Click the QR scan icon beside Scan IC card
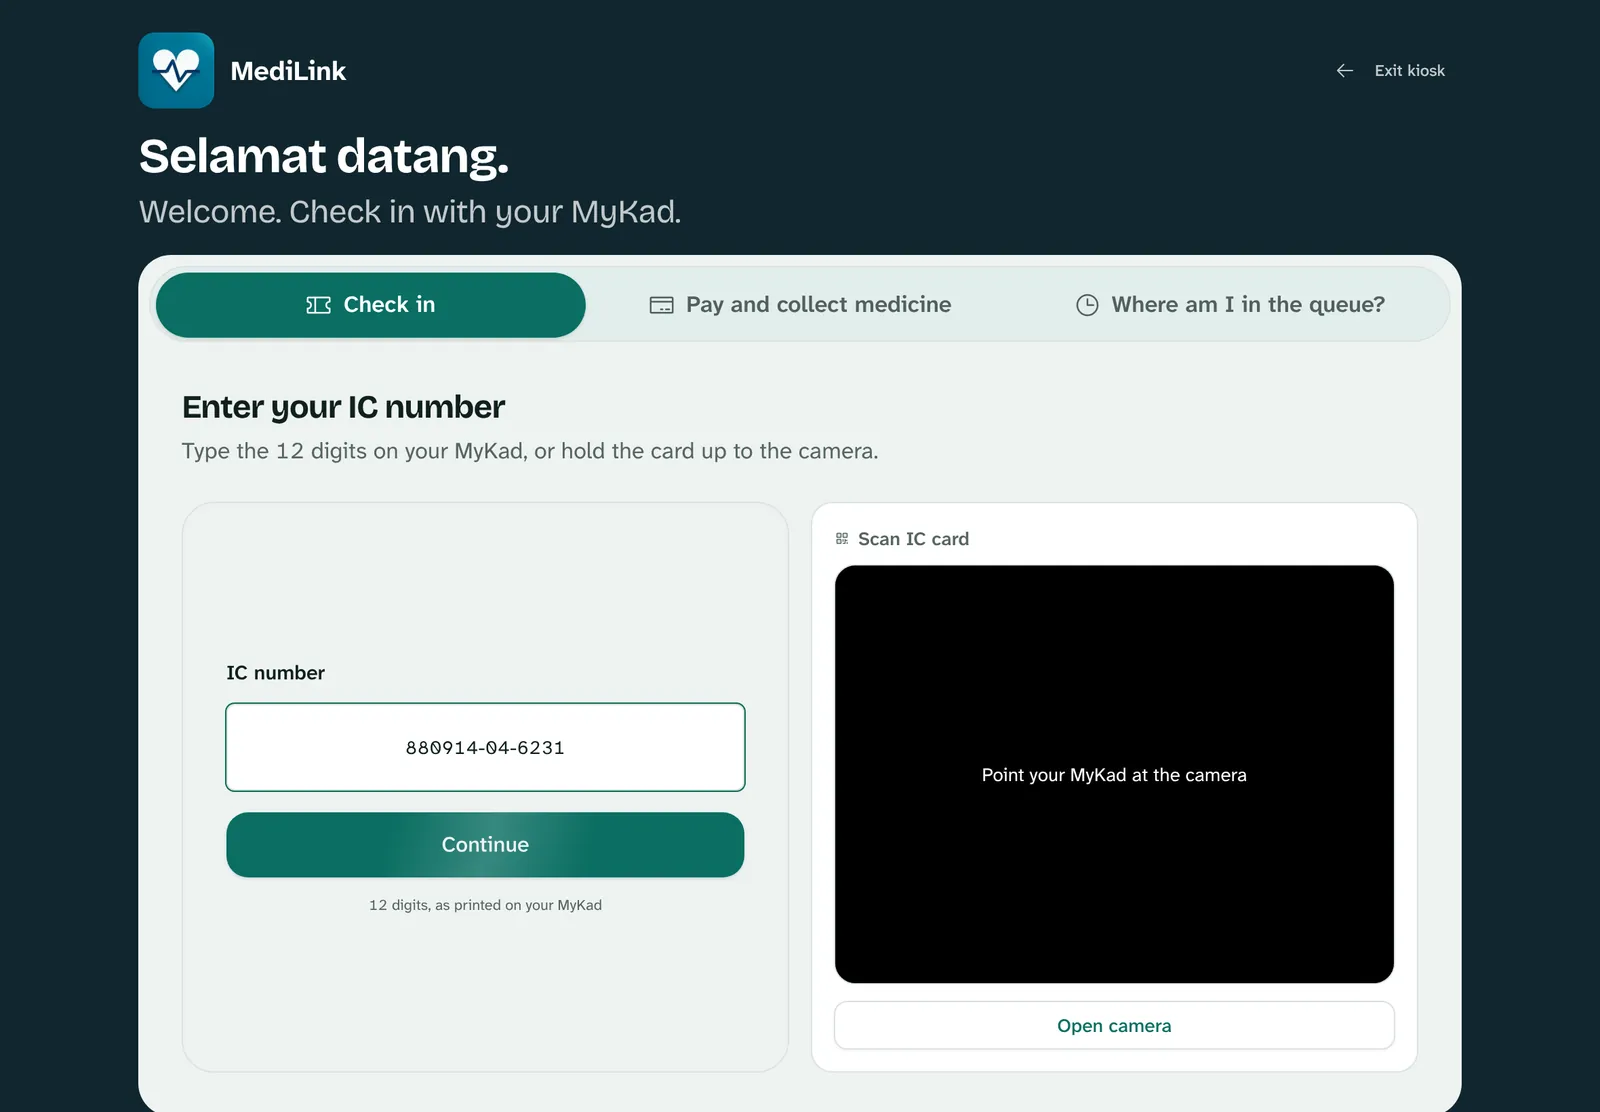 842,539
